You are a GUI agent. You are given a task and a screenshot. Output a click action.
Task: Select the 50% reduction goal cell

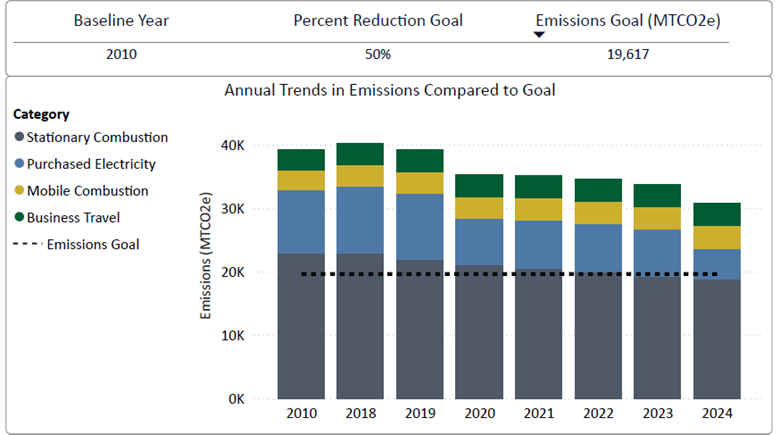pos(378,54)
